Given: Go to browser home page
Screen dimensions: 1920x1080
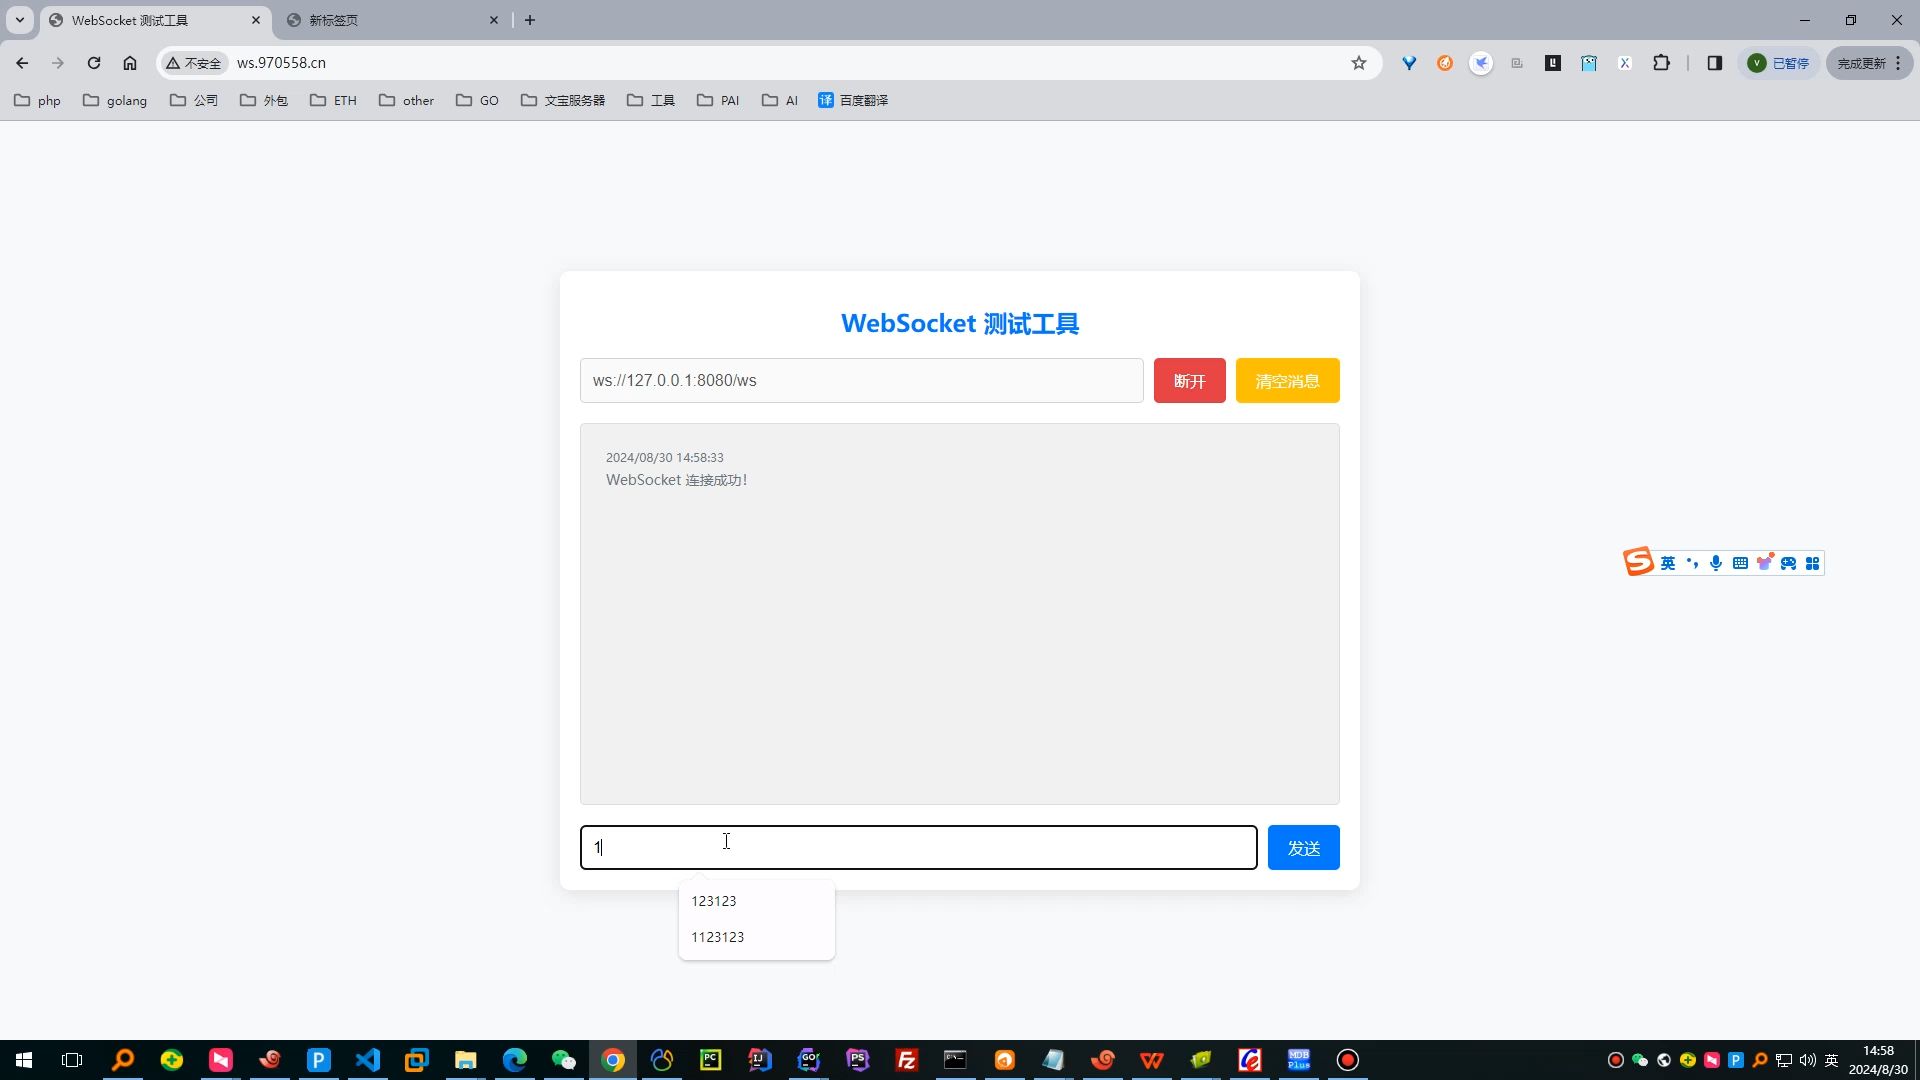Looking at the screenshot, I should (x=130, y=63).
